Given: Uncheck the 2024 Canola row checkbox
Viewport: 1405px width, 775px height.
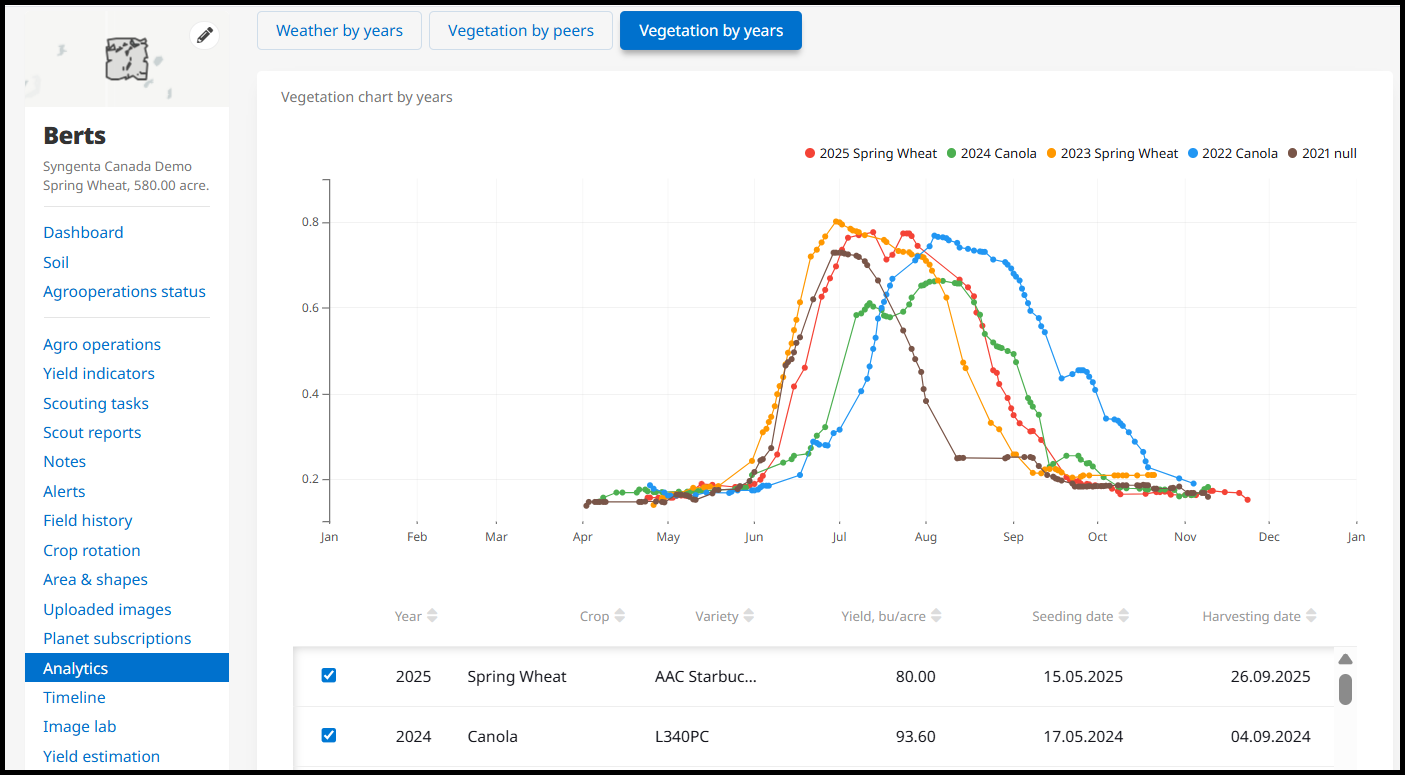Looking at the screenshot, I should point(329,736).
